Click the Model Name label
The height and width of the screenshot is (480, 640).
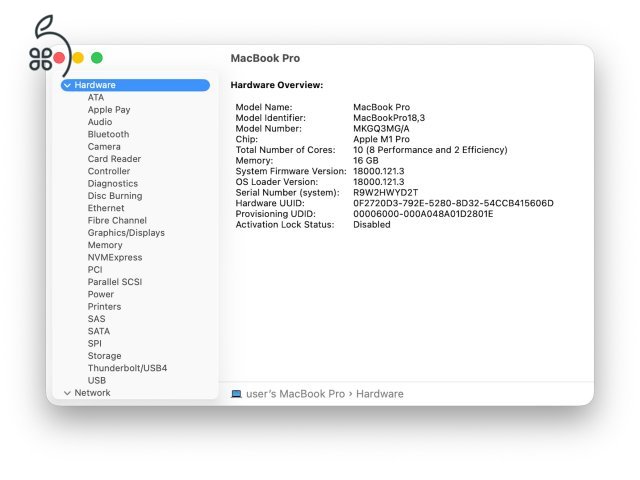pos(264,107)
